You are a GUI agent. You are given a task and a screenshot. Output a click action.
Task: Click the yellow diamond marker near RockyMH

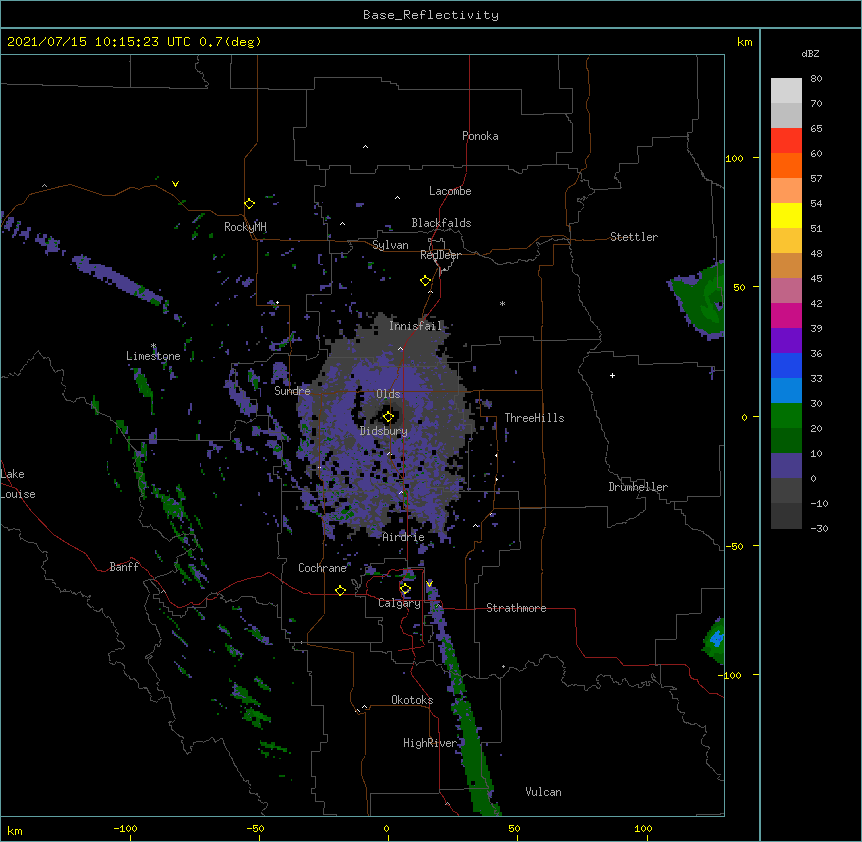click(x=249, y=204)
